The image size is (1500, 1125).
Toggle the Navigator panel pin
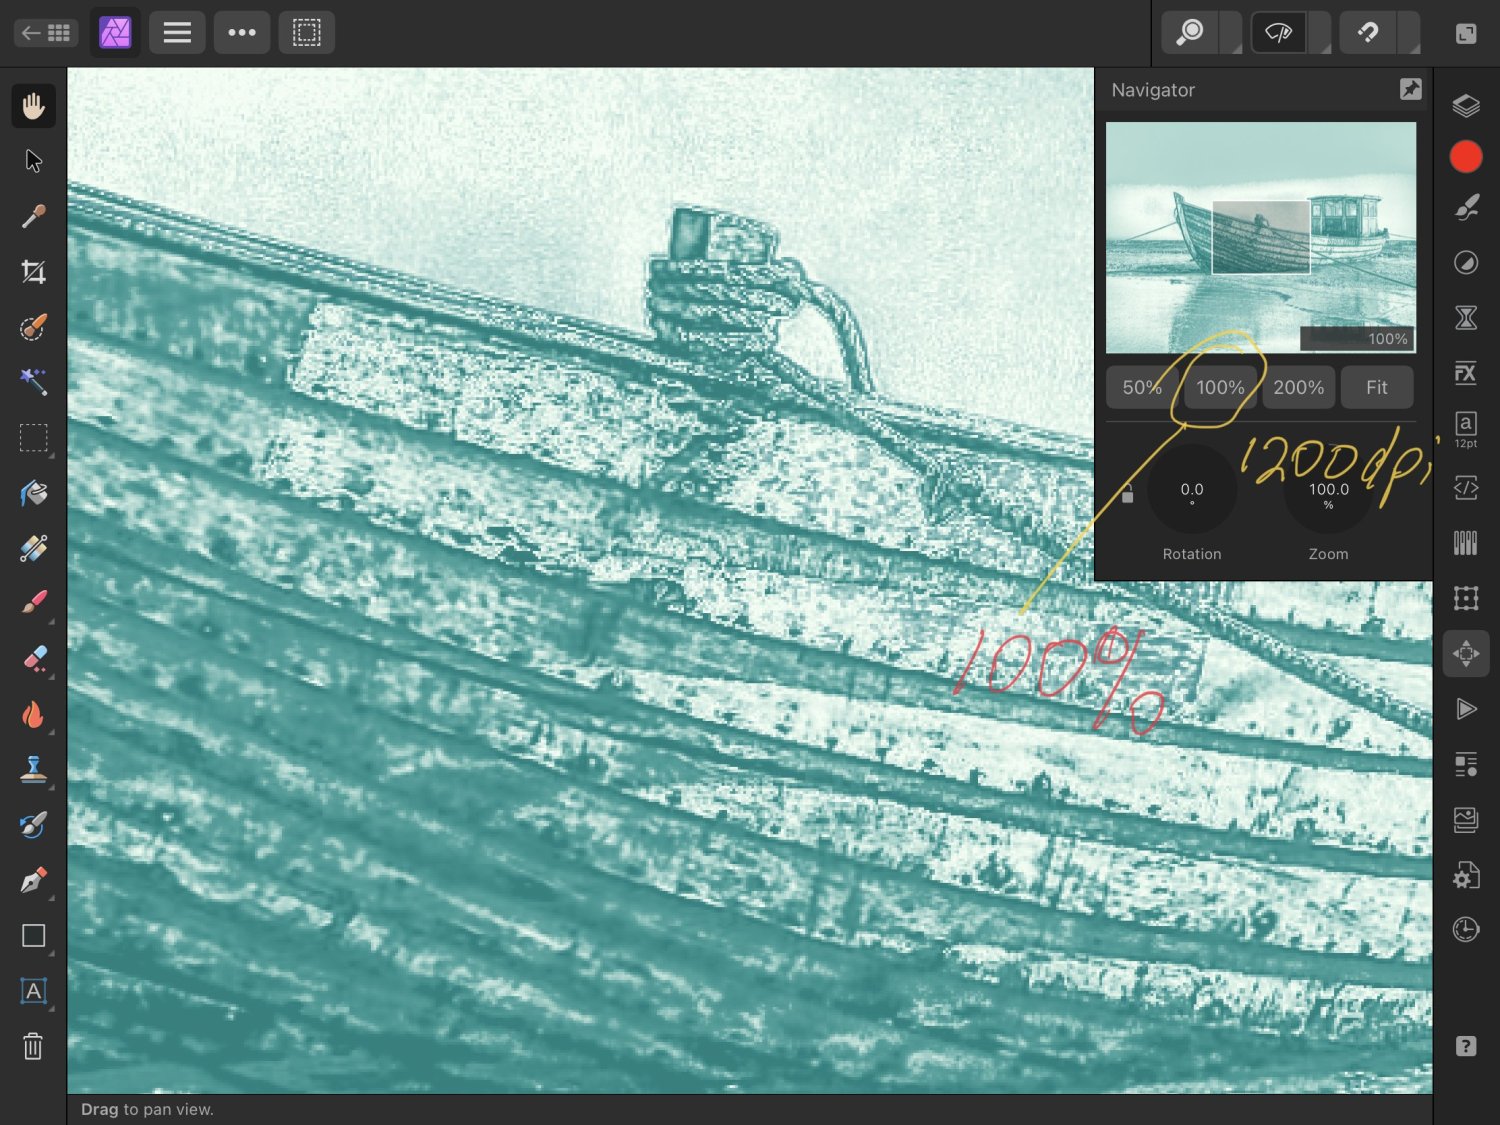coord(1410,89)
